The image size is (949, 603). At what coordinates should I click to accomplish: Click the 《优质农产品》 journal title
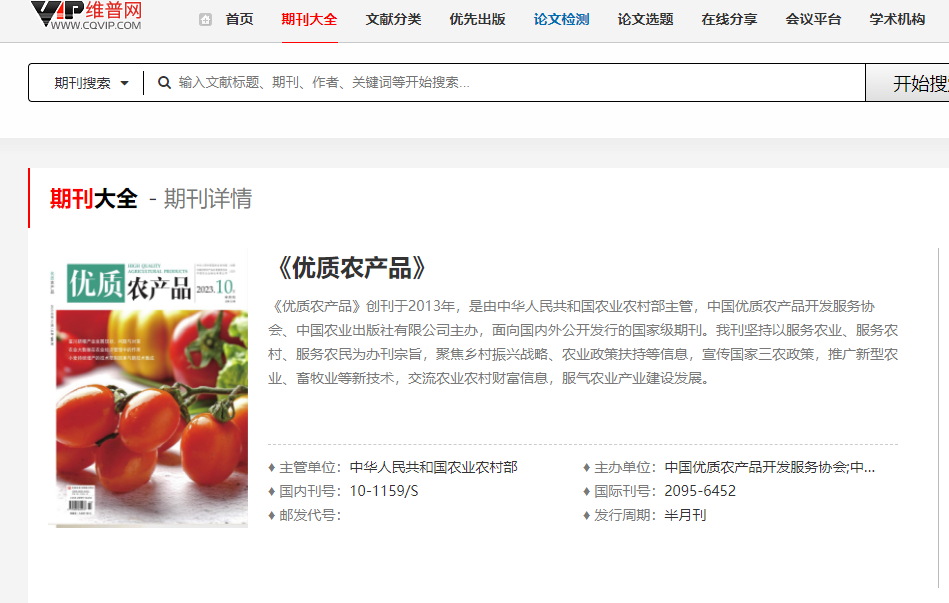pyautogui.click(x=350, y=268)
